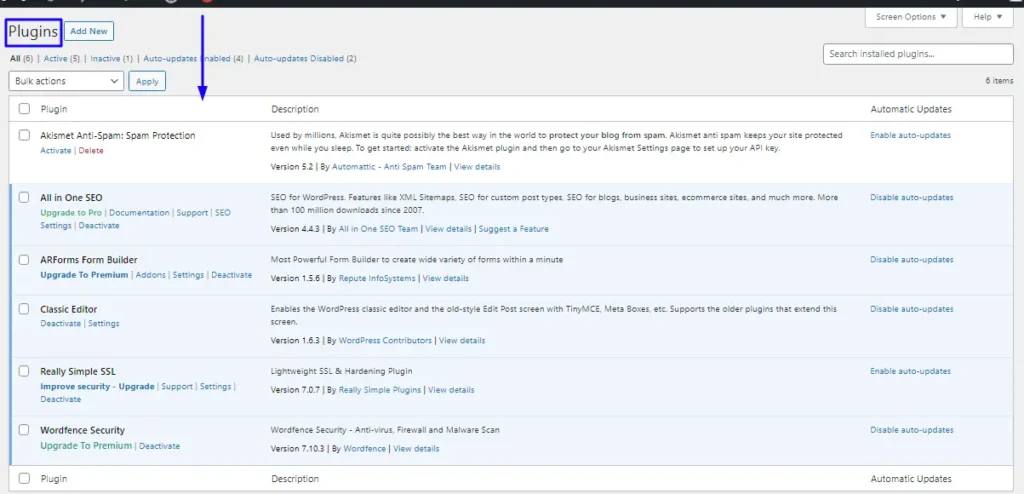Open the WordPress Contributors author link
Screen dimensions: 1024x494
coord(385,340)
